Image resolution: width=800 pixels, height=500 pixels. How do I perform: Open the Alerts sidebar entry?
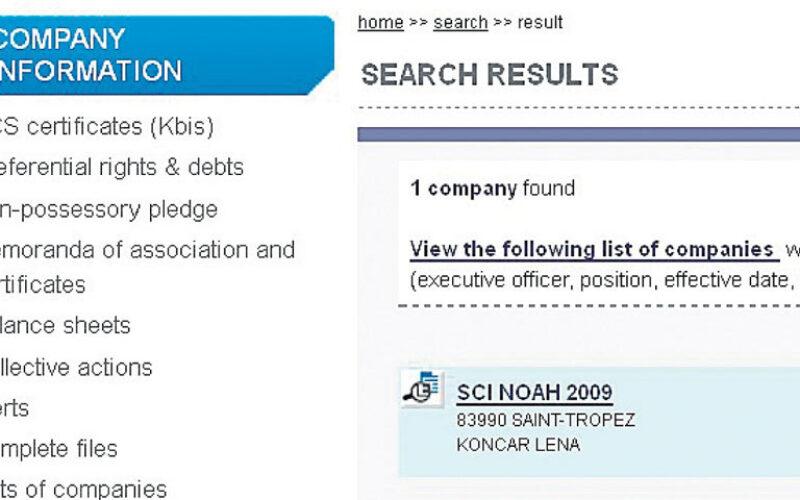point(15,408)
